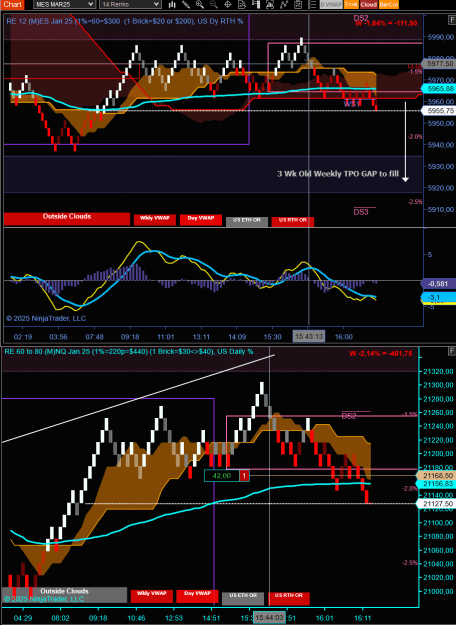
Task: Click the 5977,50 price axis marker
Action: coord(439,63)
